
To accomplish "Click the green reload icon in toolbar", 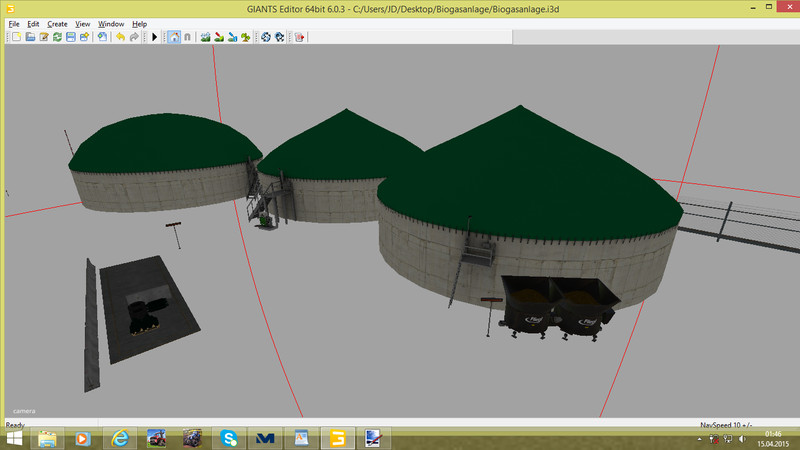I will pyautogui.click(x=58, y=37).
